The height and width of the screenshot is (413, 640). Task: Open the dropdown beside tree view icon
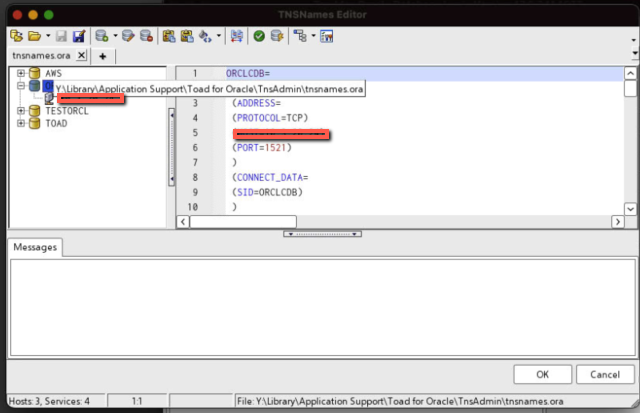tap(313, 36)
